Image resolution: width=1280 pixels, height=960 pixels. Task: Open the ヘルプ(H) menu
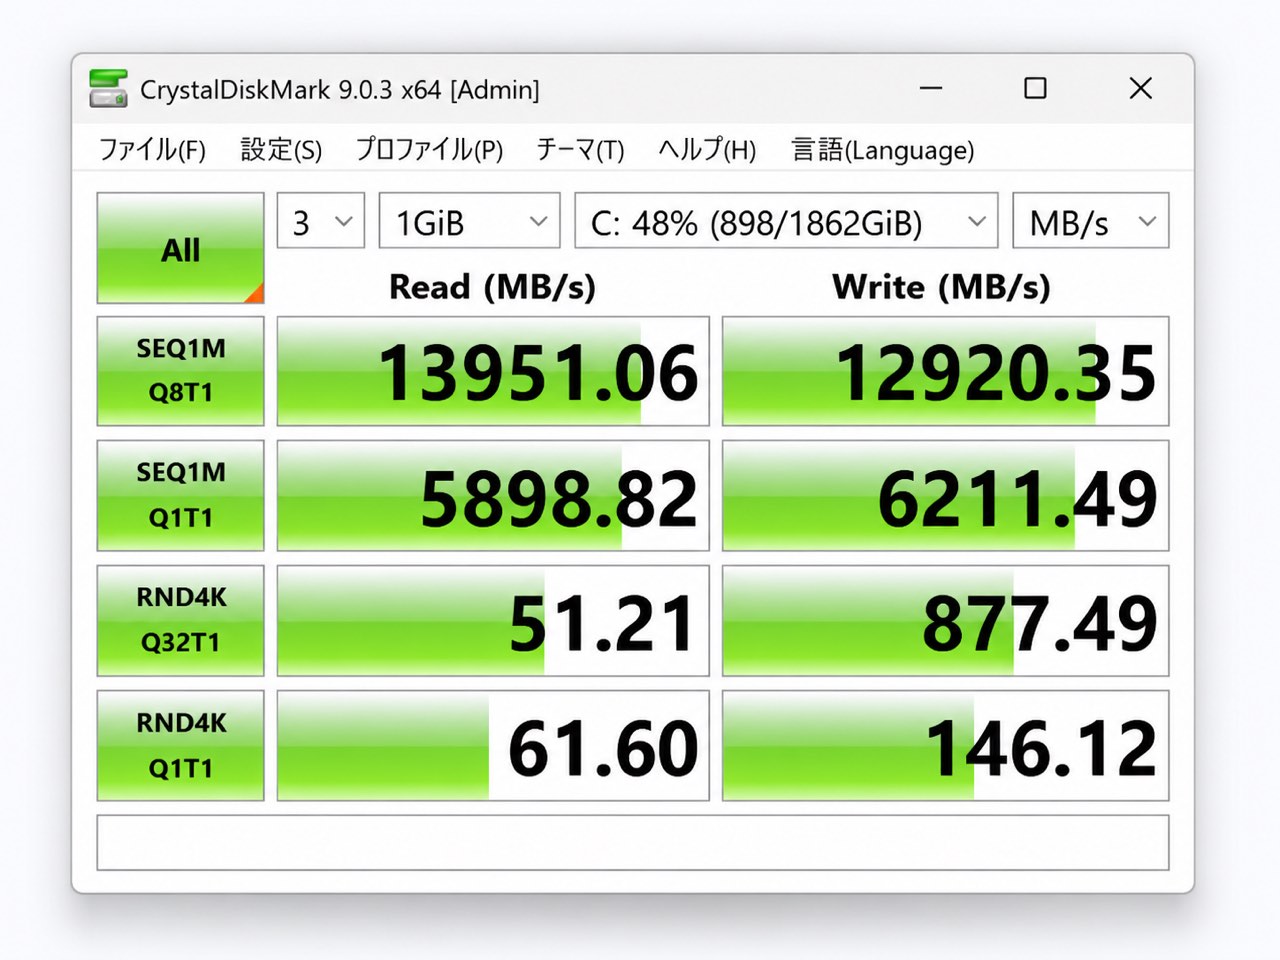707,150
